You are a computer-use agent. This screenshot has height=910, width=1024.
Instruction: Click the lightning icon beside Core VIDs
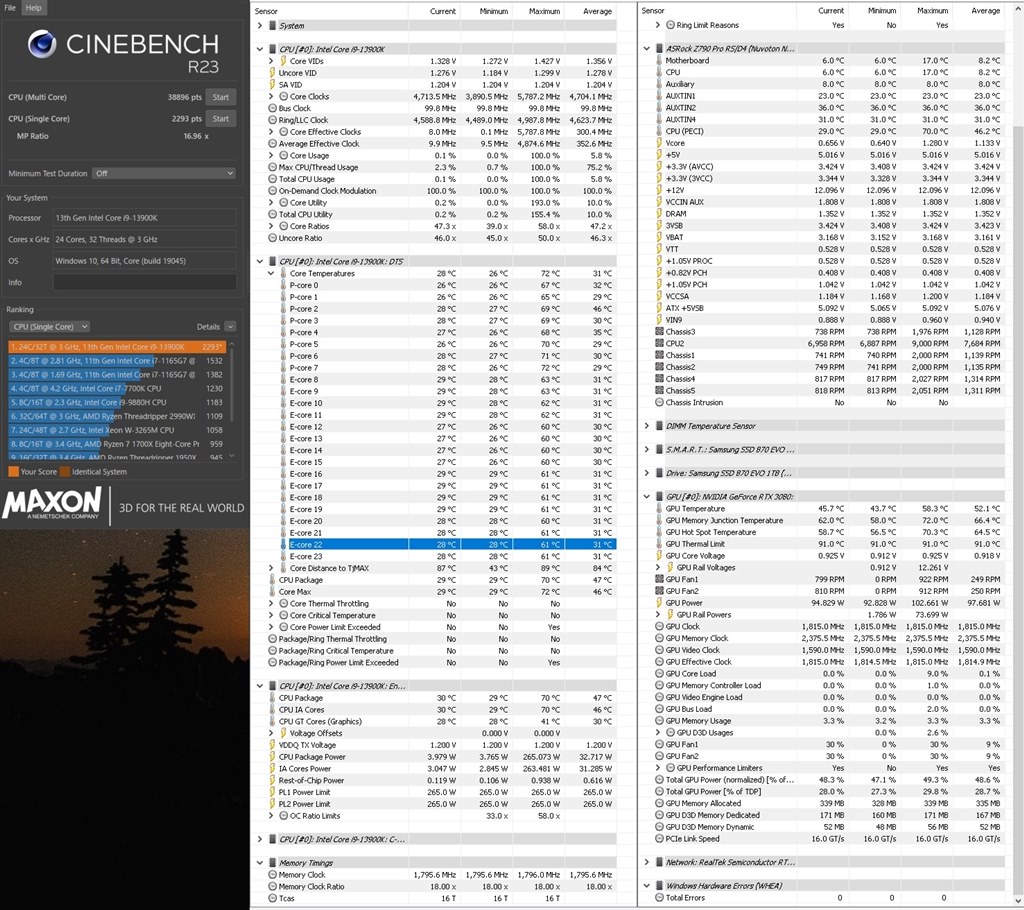click(283, 61)
